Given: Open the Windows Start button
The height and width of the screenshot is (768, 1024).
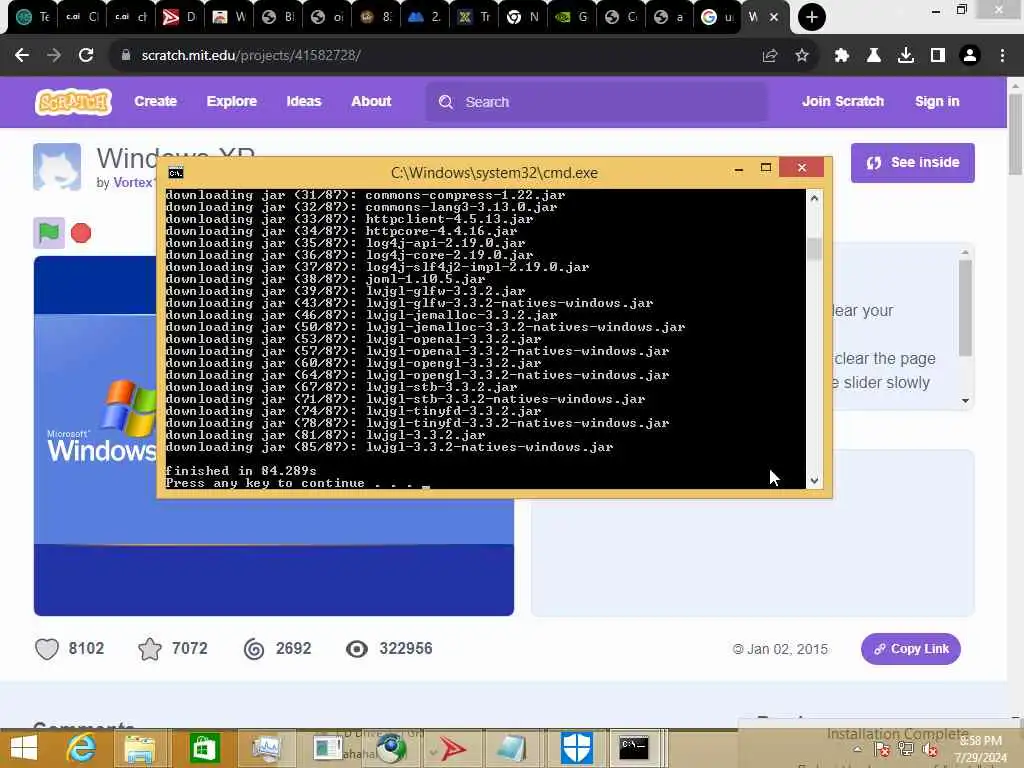Looking at the screenshot, I should [x=24, y=748].
